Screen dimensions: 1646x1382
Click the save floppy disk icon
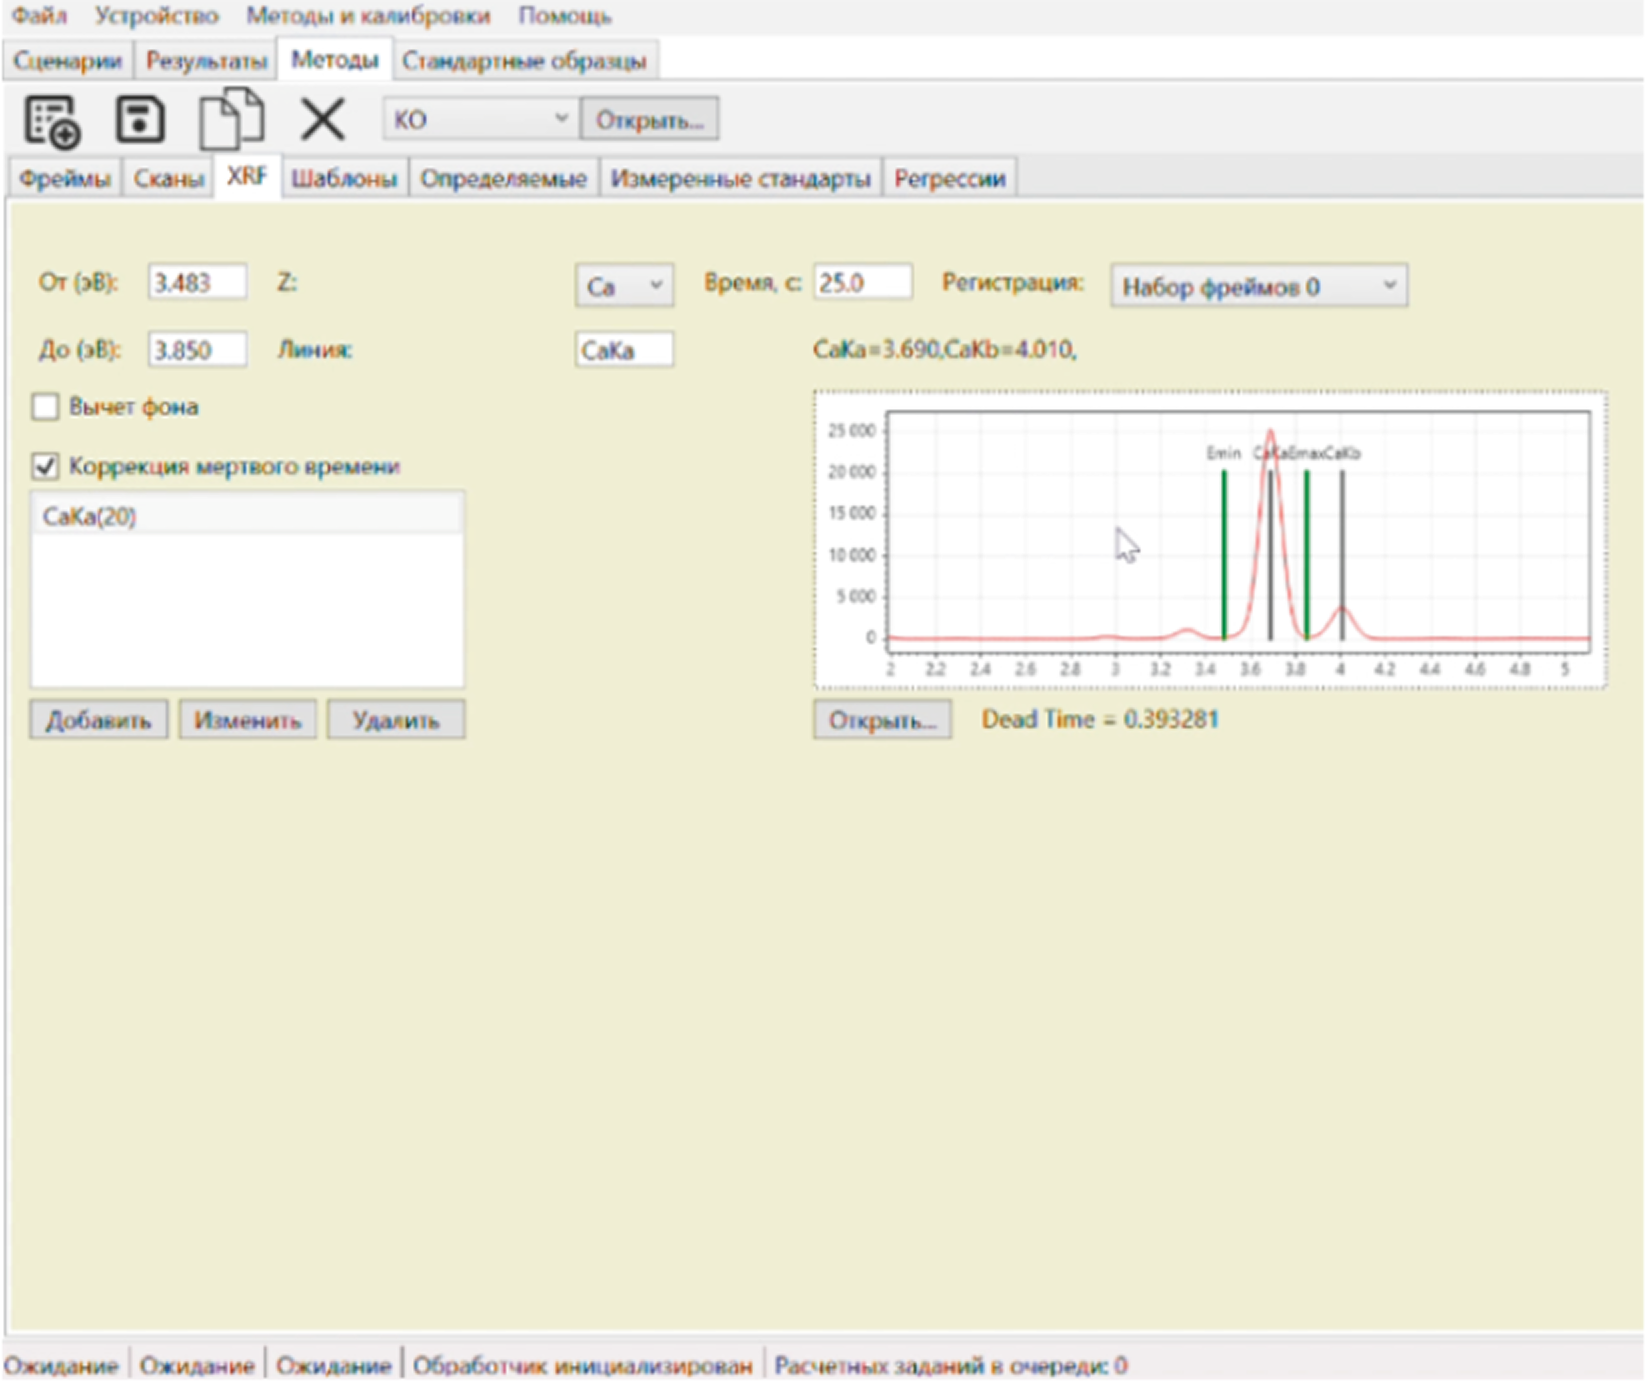[140, 120]
